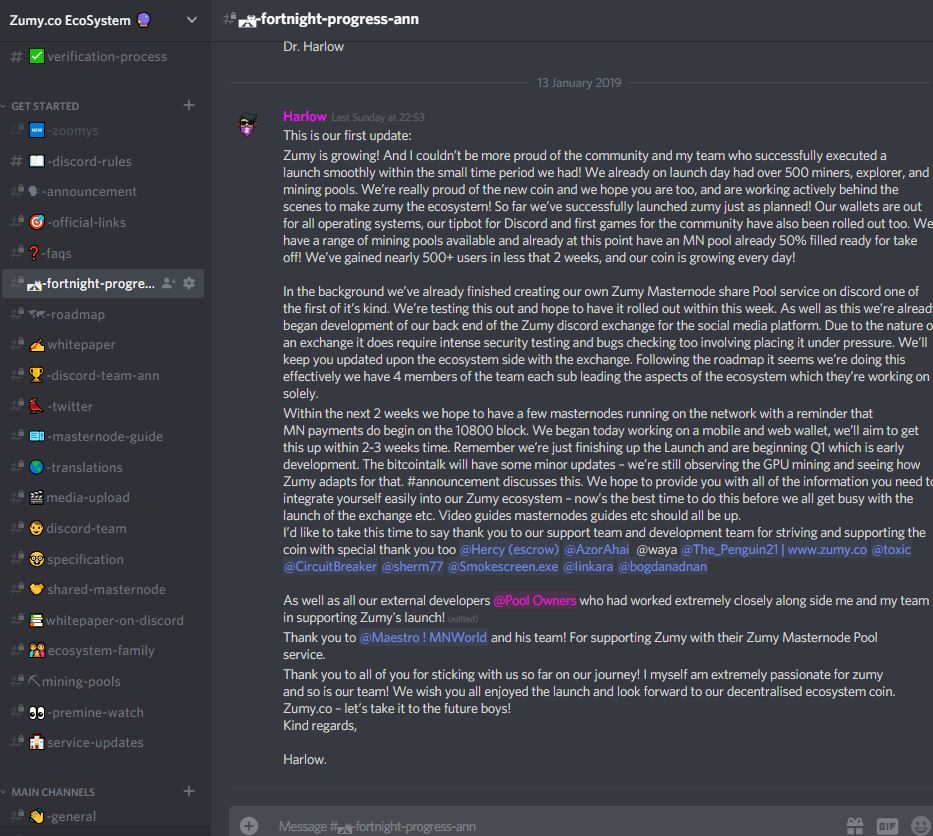Open edit channel gear for fortnight-progress
The height and width of the screenshot is (836, 933).
coord(189,283)
